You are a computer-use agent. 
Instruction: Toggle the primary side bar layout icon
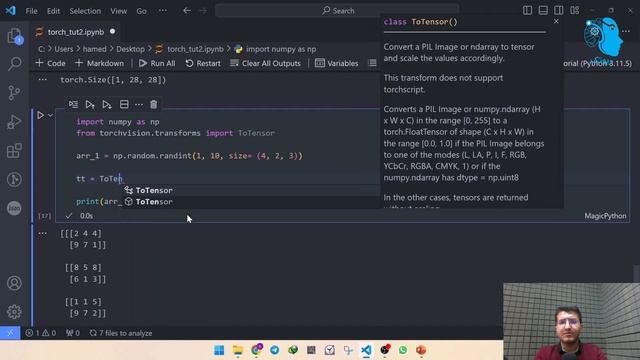coord(527,11)
